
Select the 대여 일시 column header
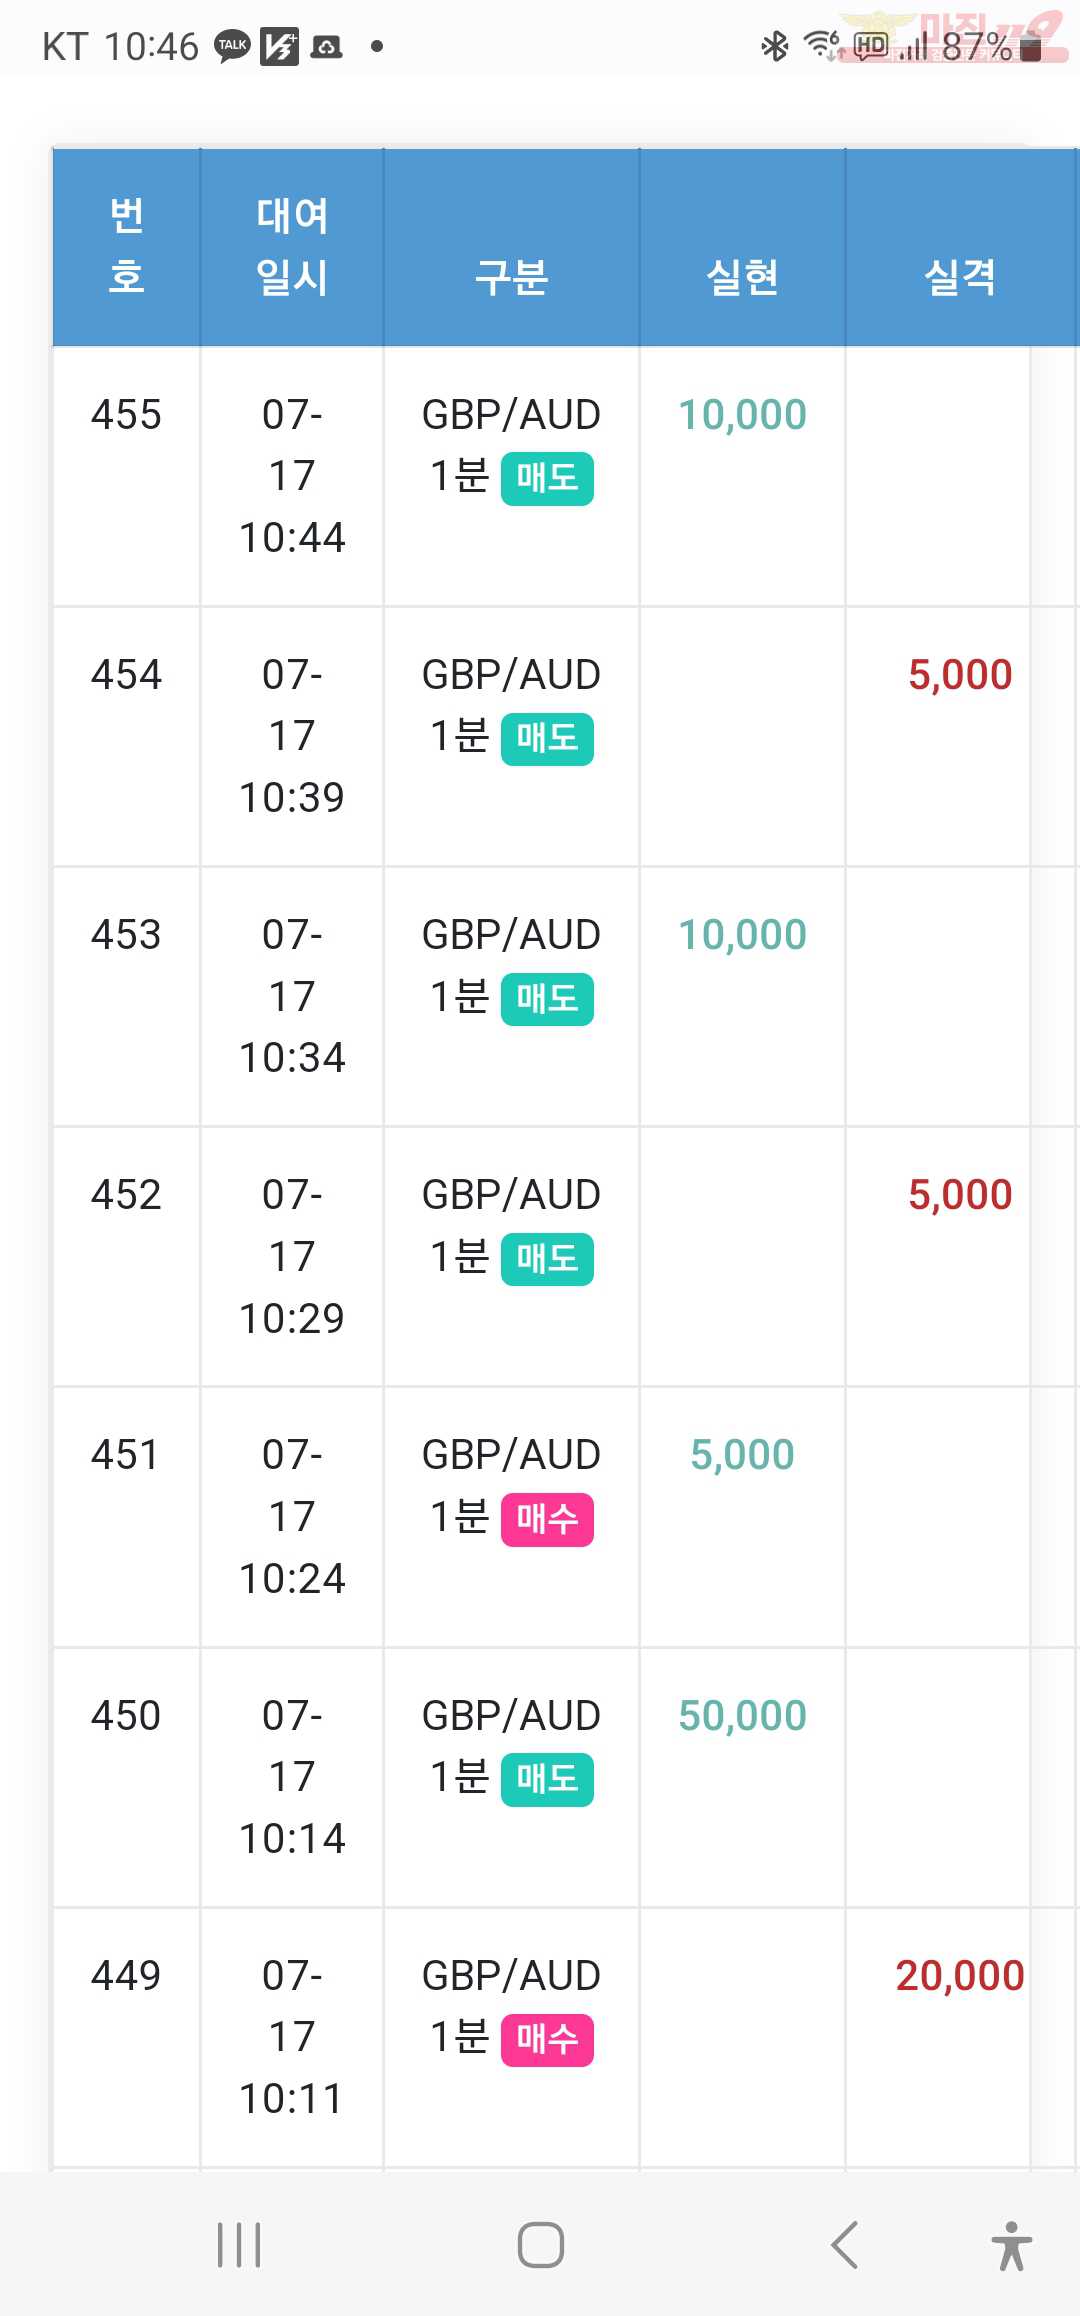[292, 246]
